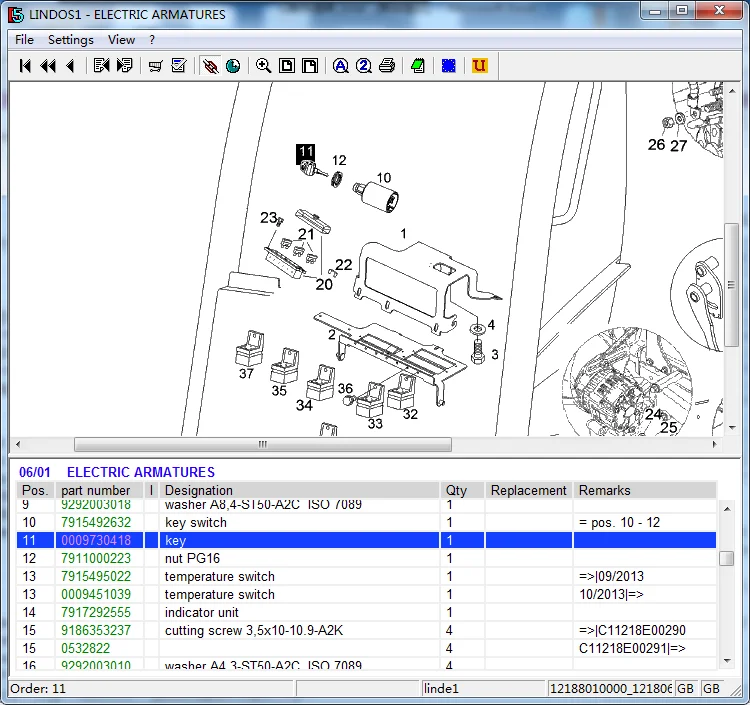
Task: Open the shopping cart icon
Action: click(x=155, y=66)
